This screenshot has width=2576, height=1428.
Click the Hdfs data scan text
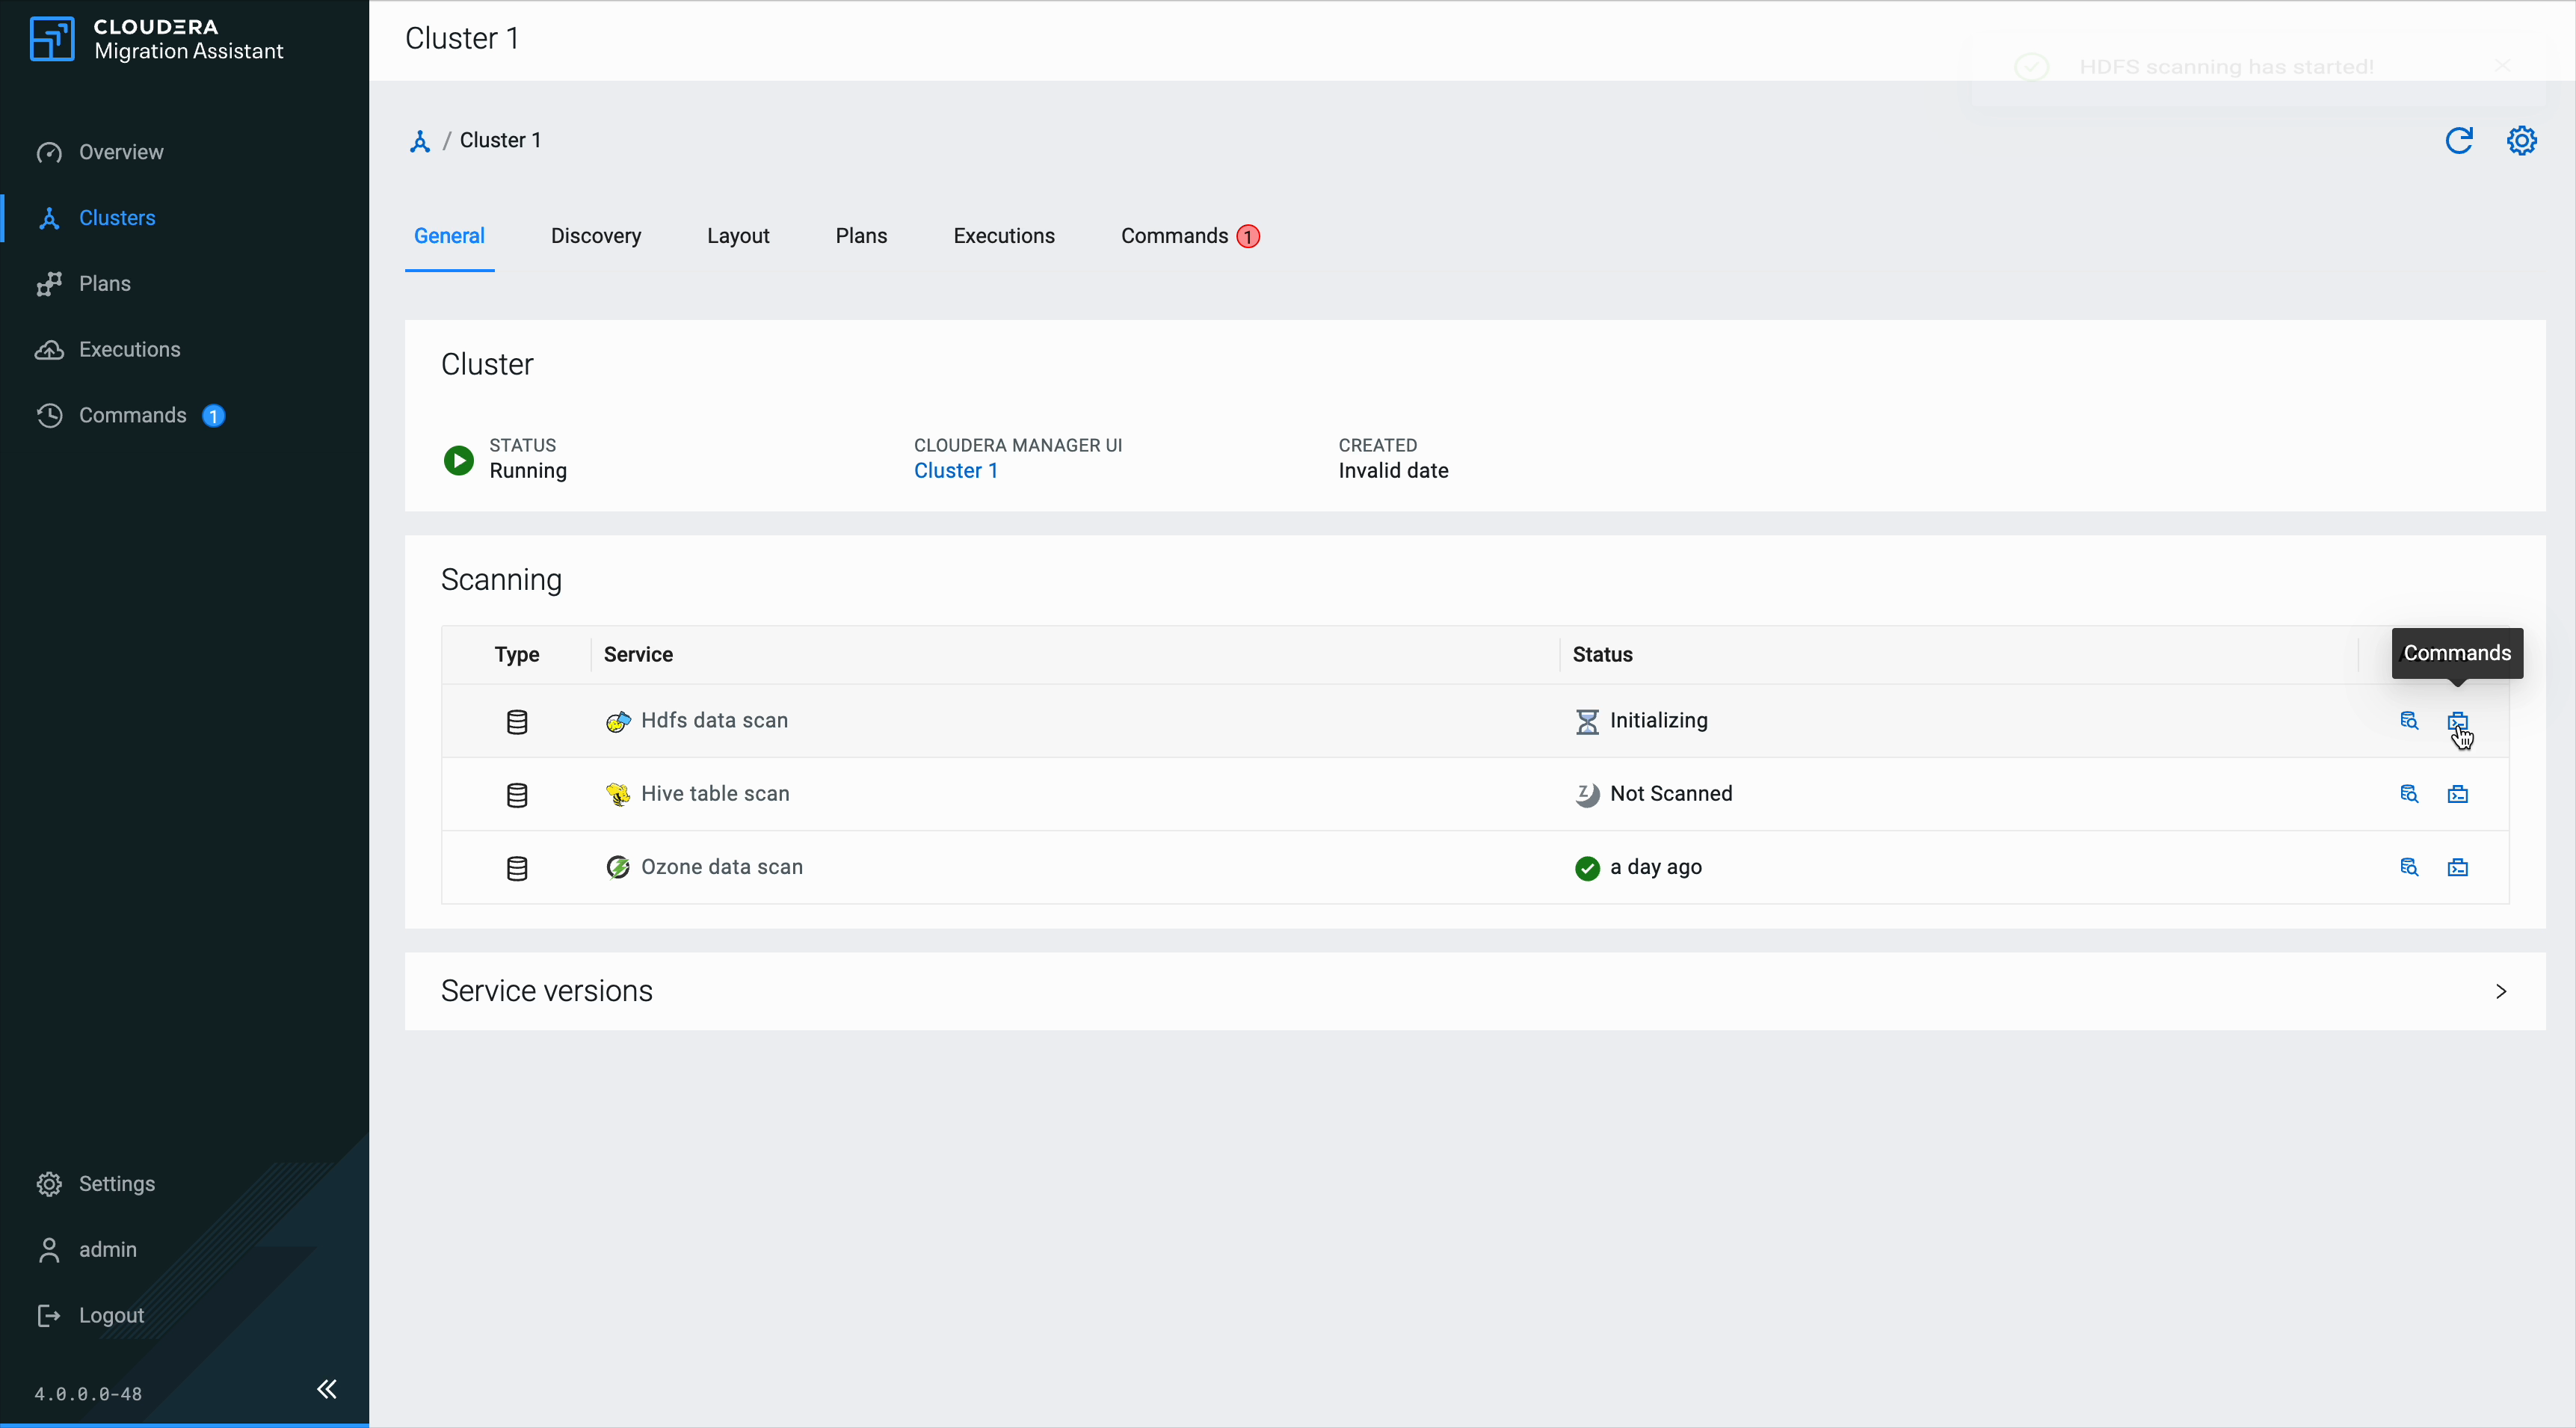(714, 721)
